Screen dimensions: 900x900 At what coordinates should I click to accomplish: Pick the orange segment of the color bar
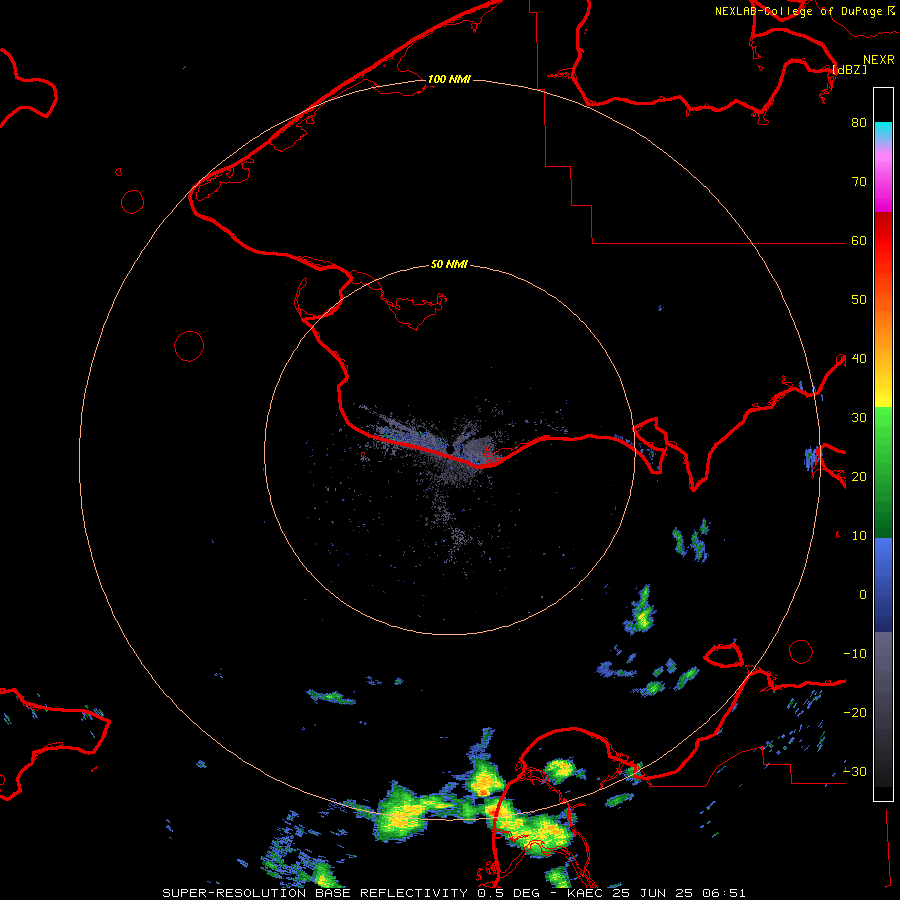(883, 333)
